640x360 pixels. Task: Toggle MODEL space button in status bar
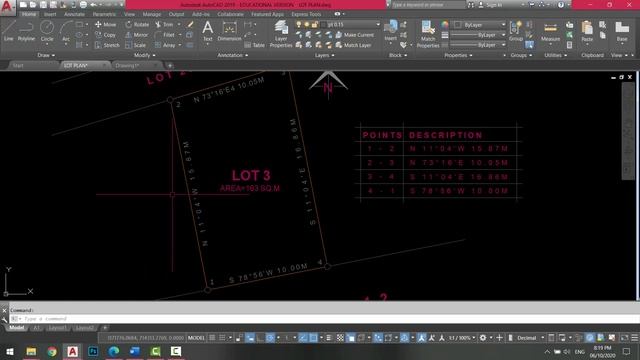(x=196, y=338)
